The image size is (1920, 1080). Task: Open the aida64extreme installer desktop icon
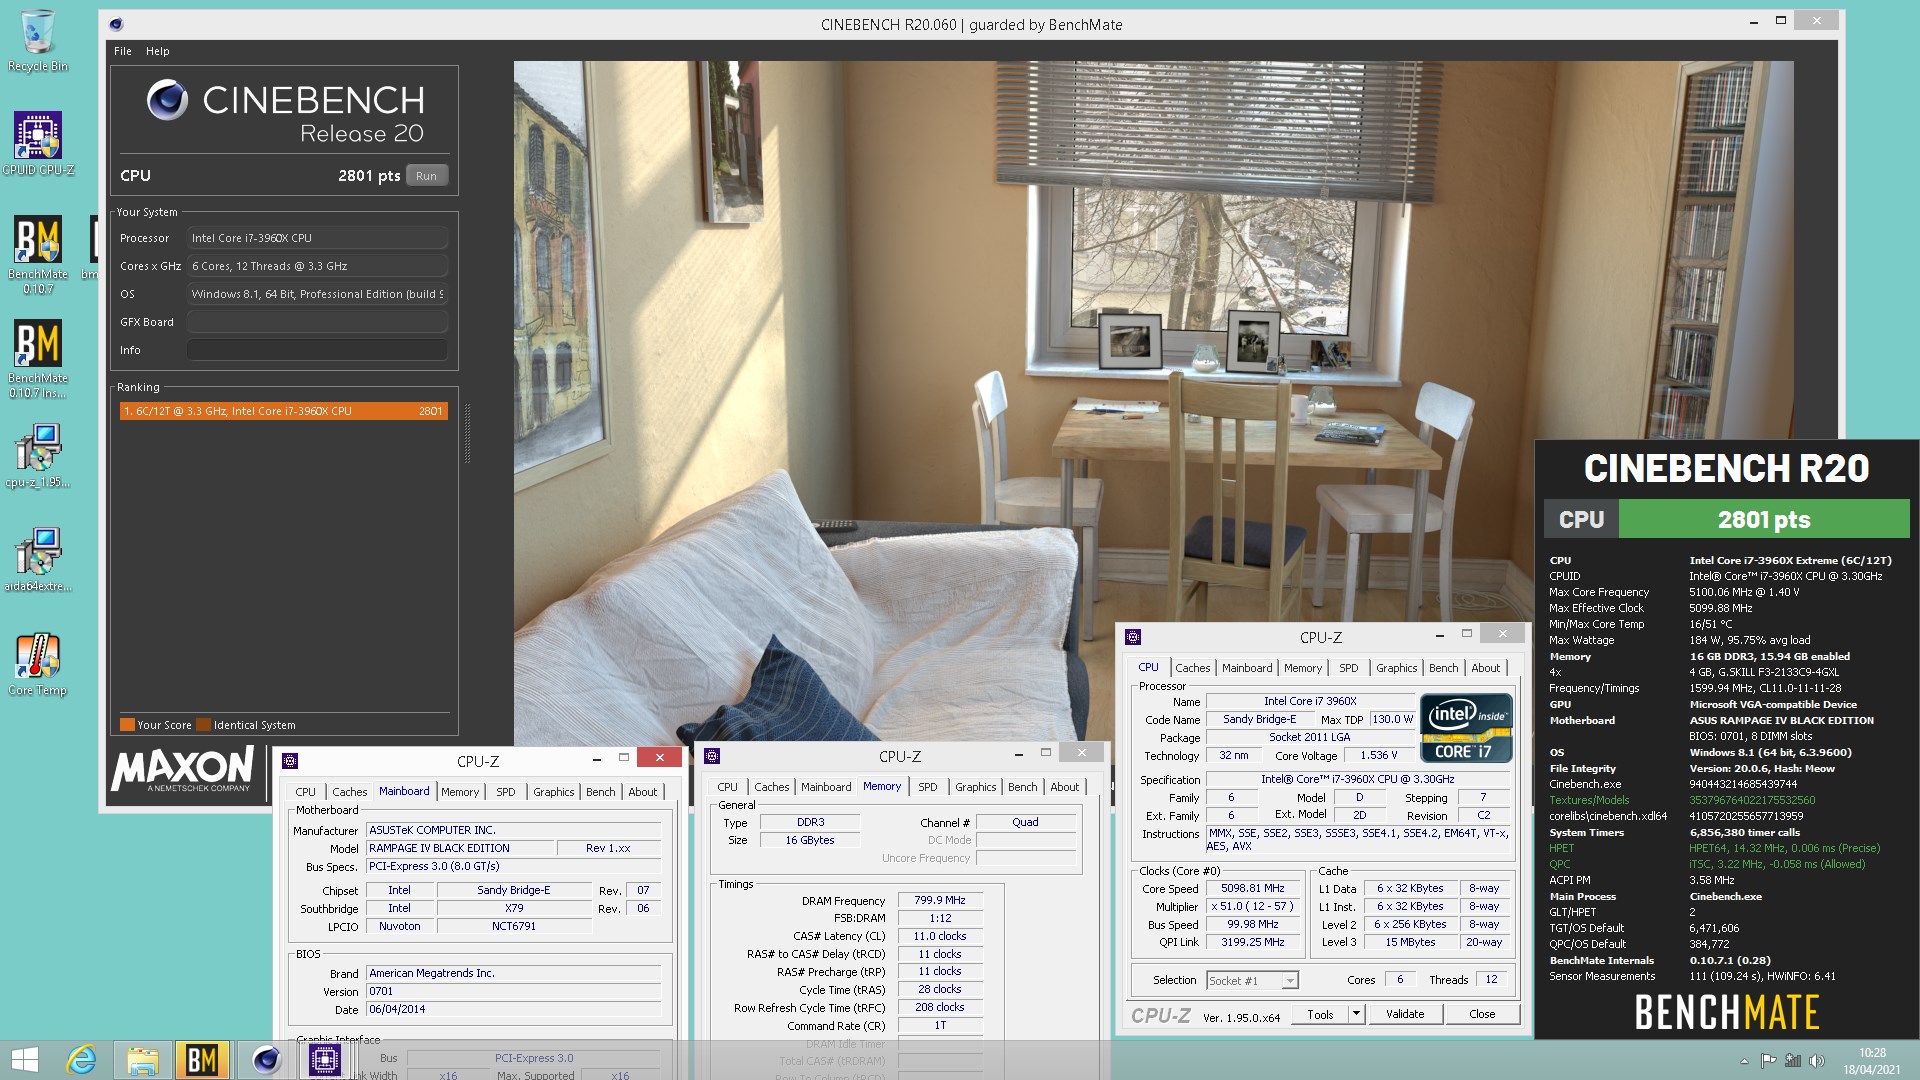[38, 559]
